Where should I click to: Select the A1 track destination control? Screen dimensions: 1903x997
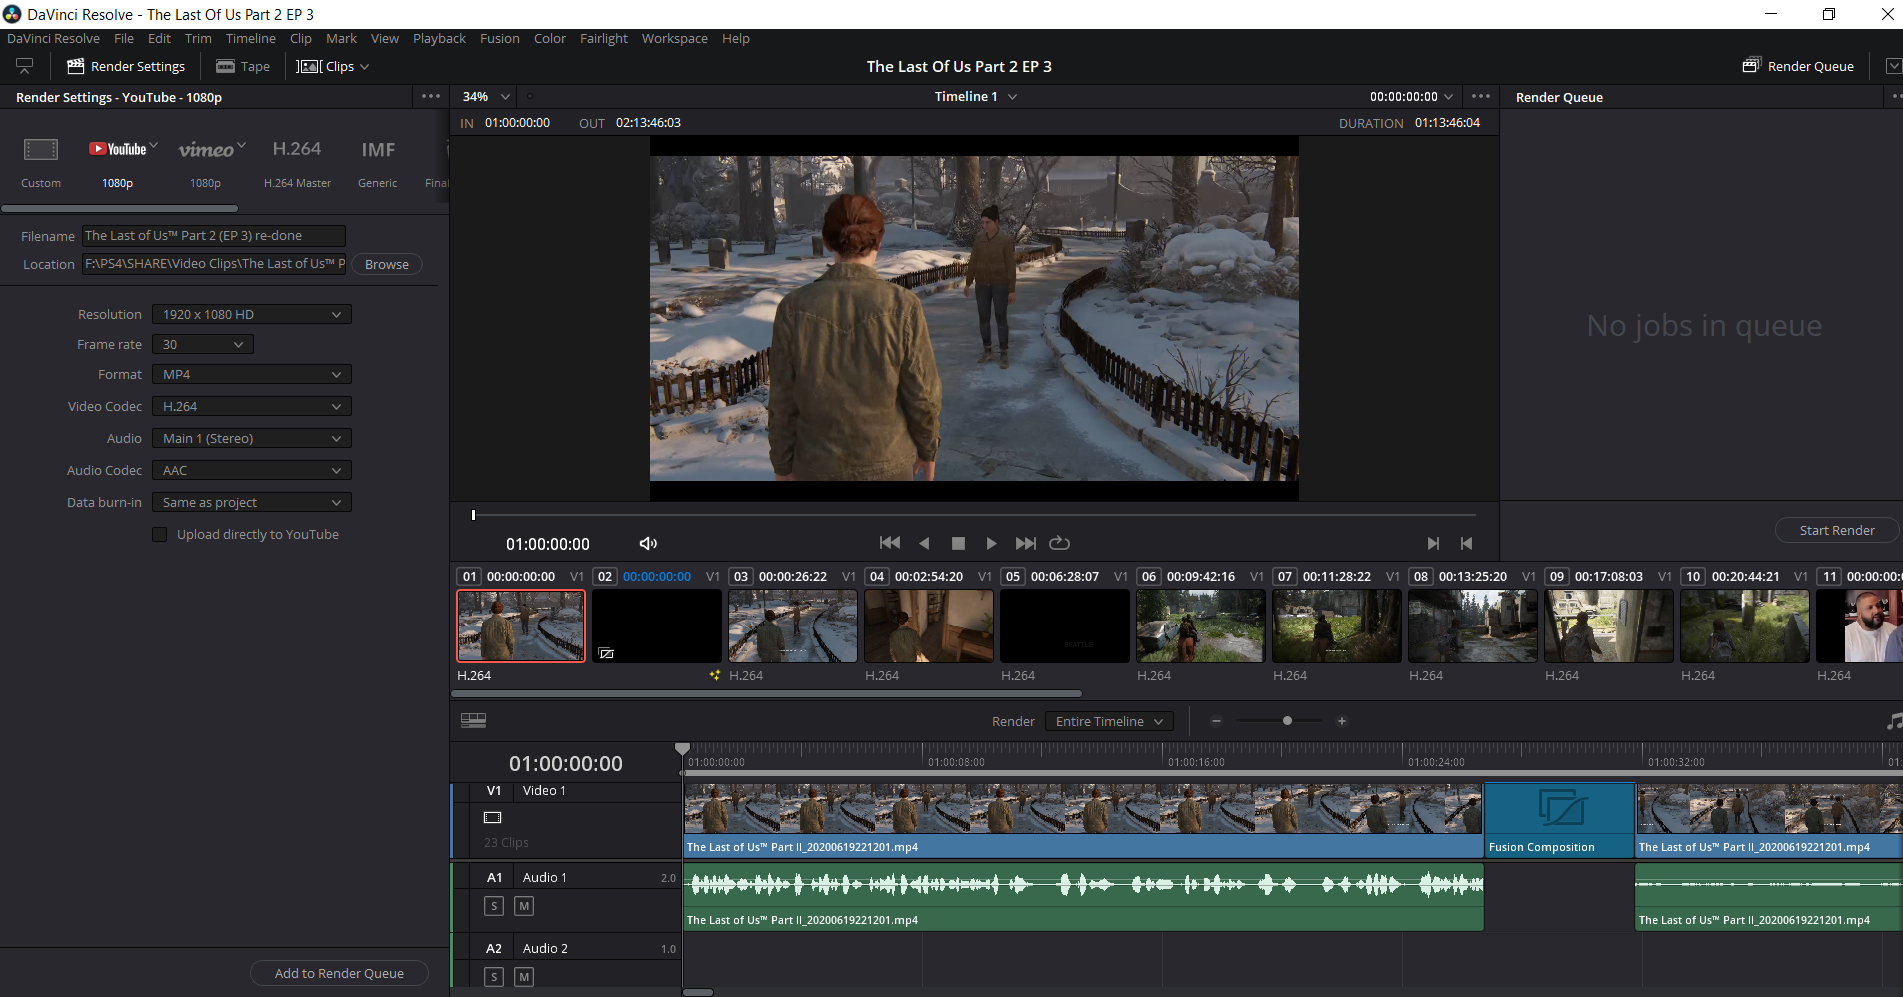pos(494,877)
